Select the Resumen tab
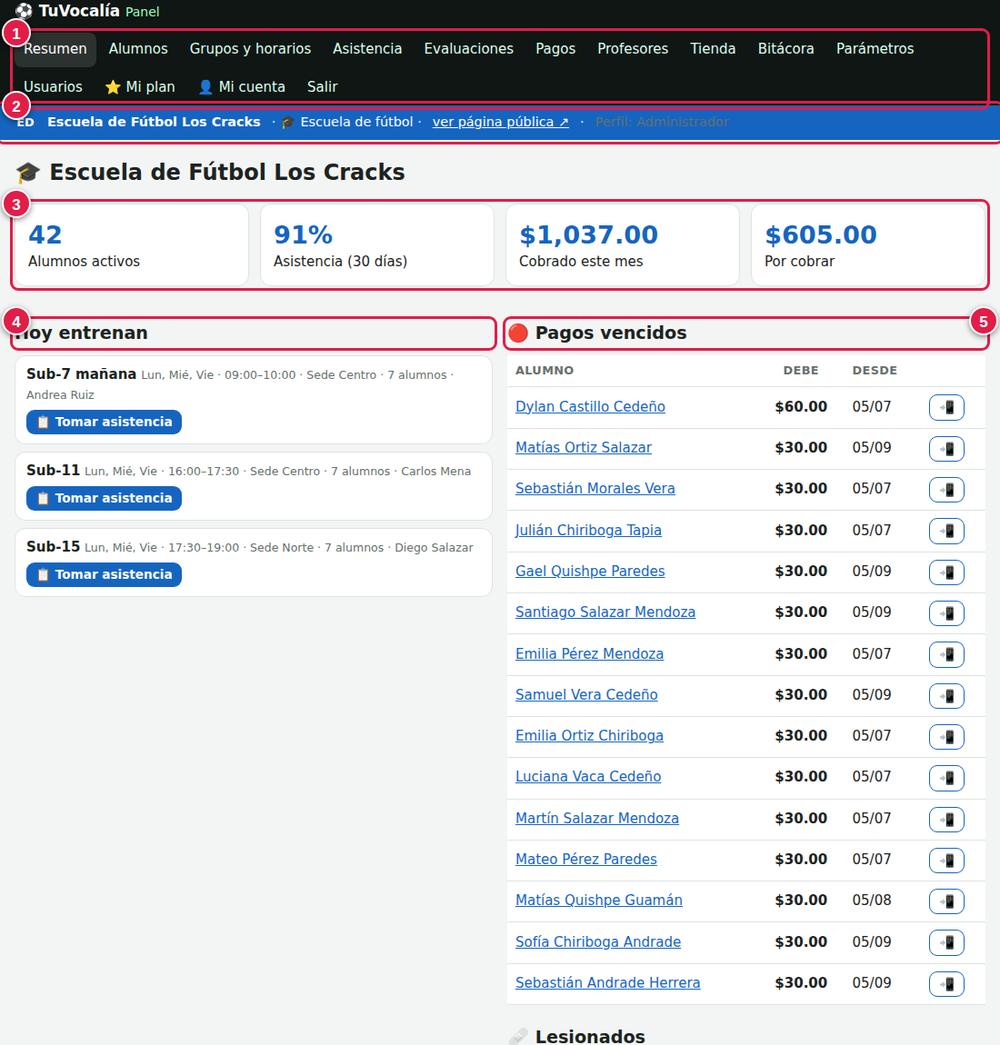 pos(55,49)
